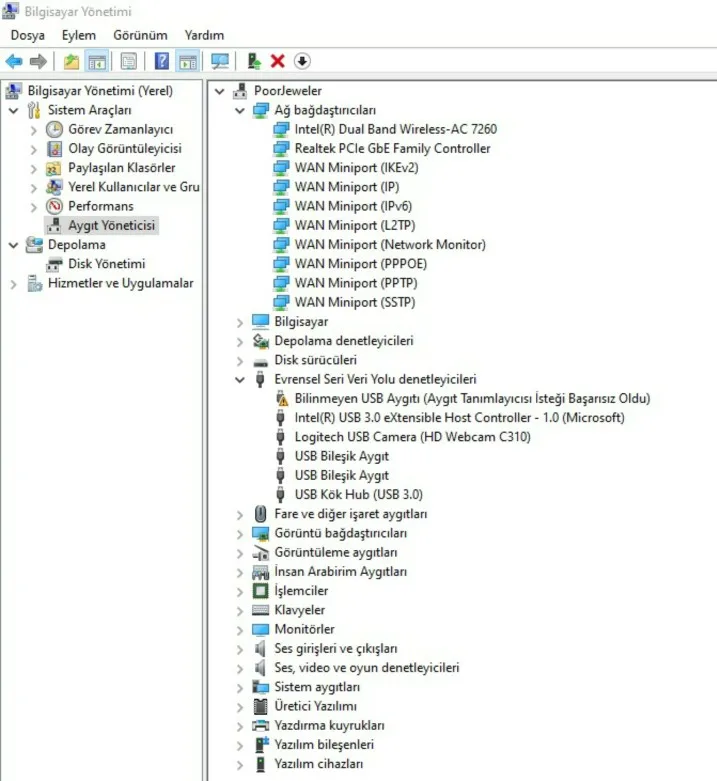This screenshot has height=781, width=717.
Task: Select Intel(R) Dual Band Wireless-AC 7260
Action: (395, 129)
